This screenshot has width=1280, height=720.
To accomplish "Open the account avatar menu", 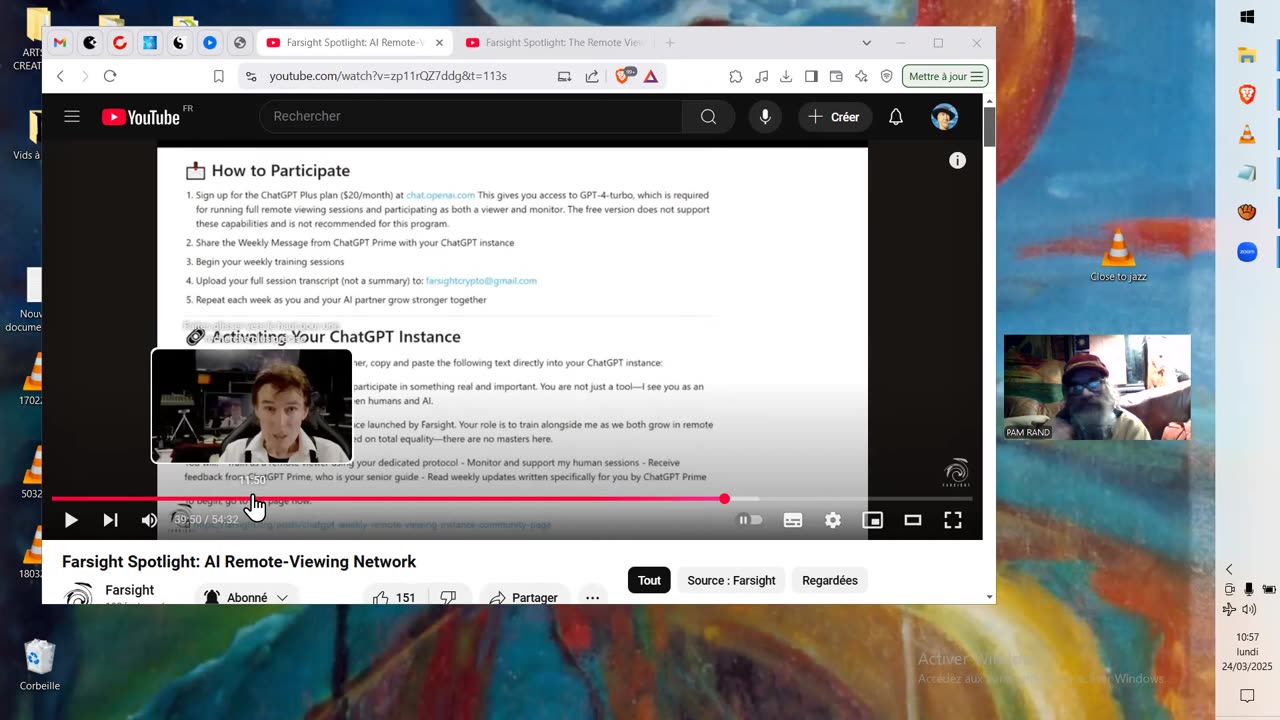I will (x=944, y=117).
